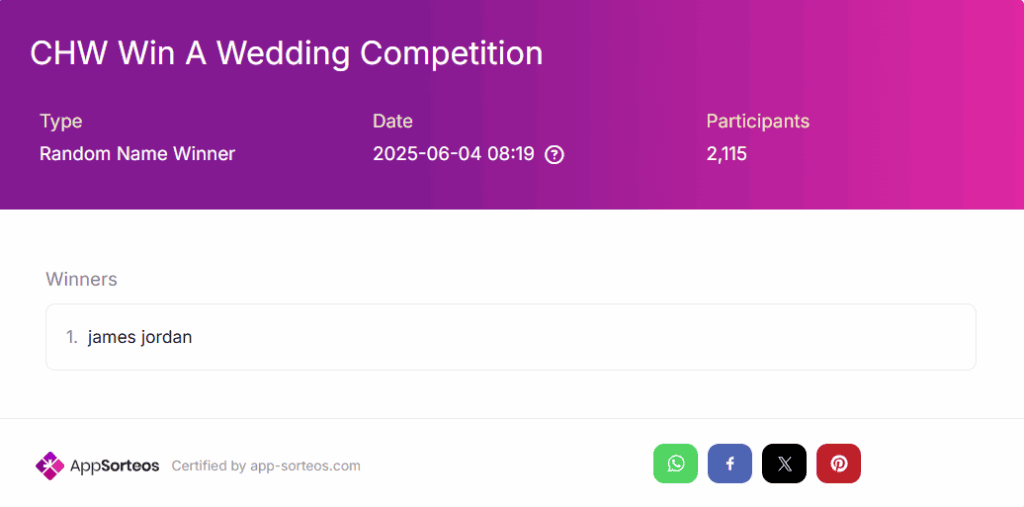Click the participants count 2,115
This screenshot has height=507, width=1024.
726,154
